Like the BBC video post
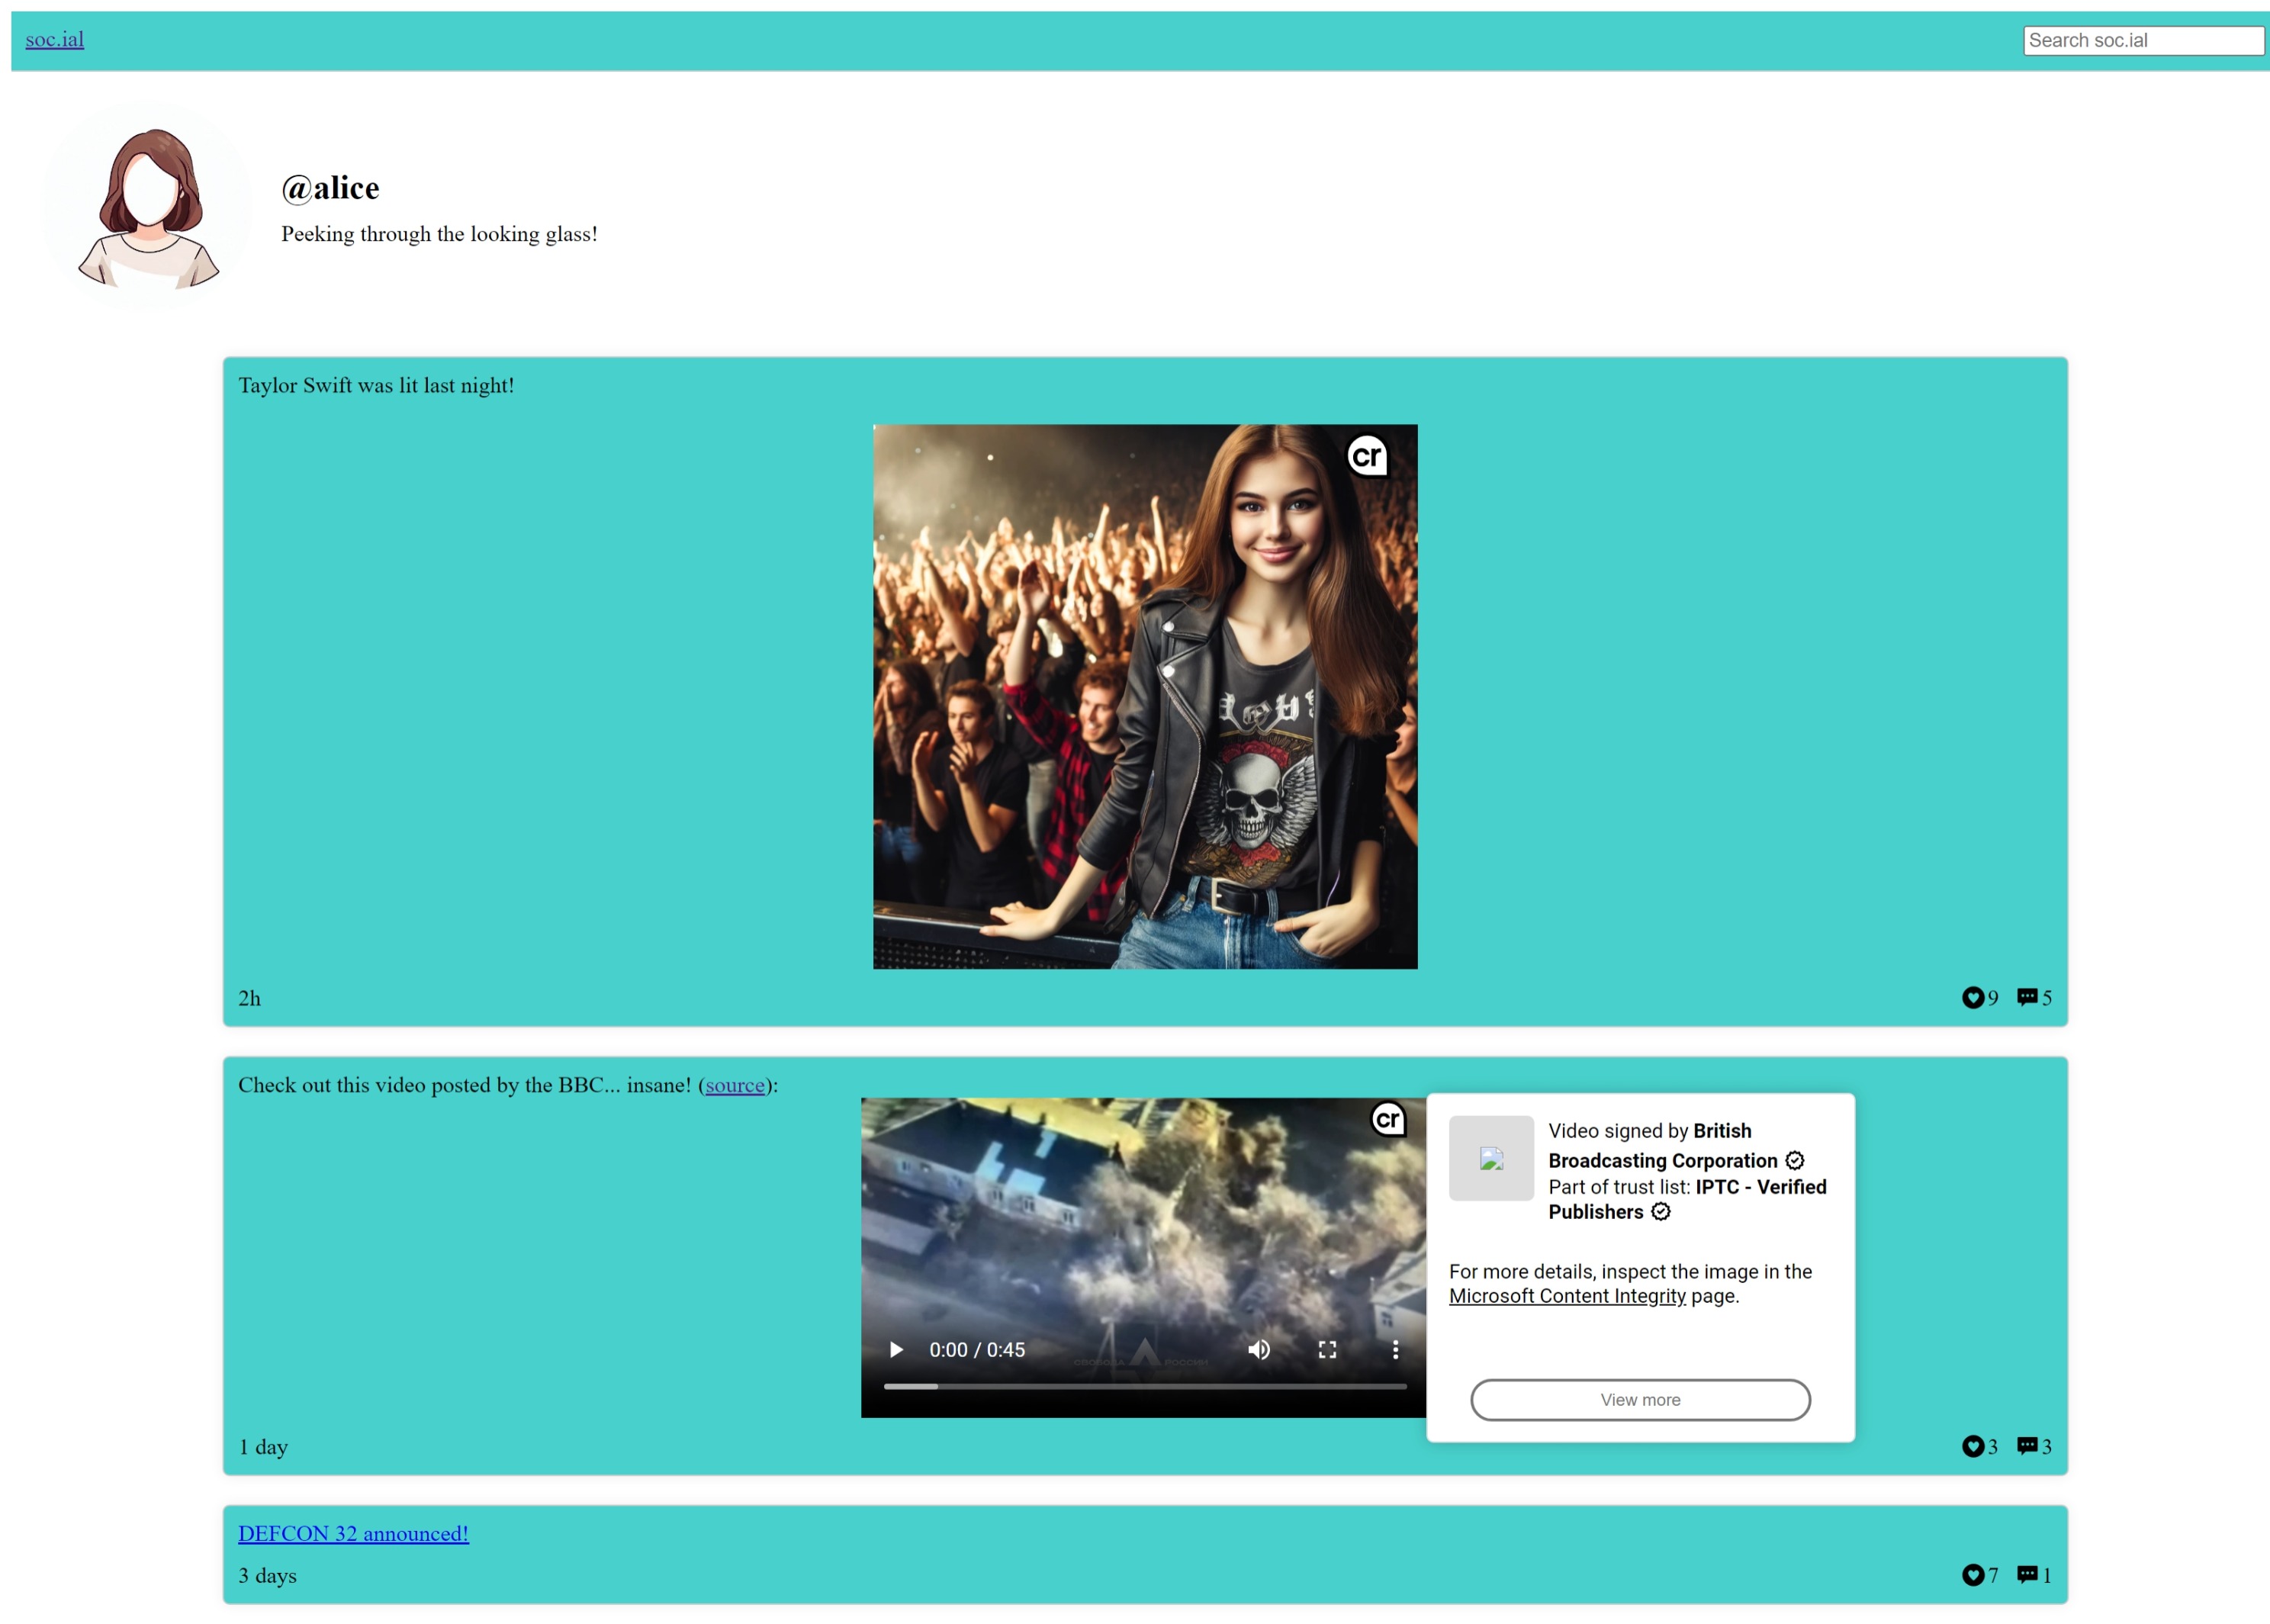Screen dimensions: 2270x1624 [x=1972, y=1446]
